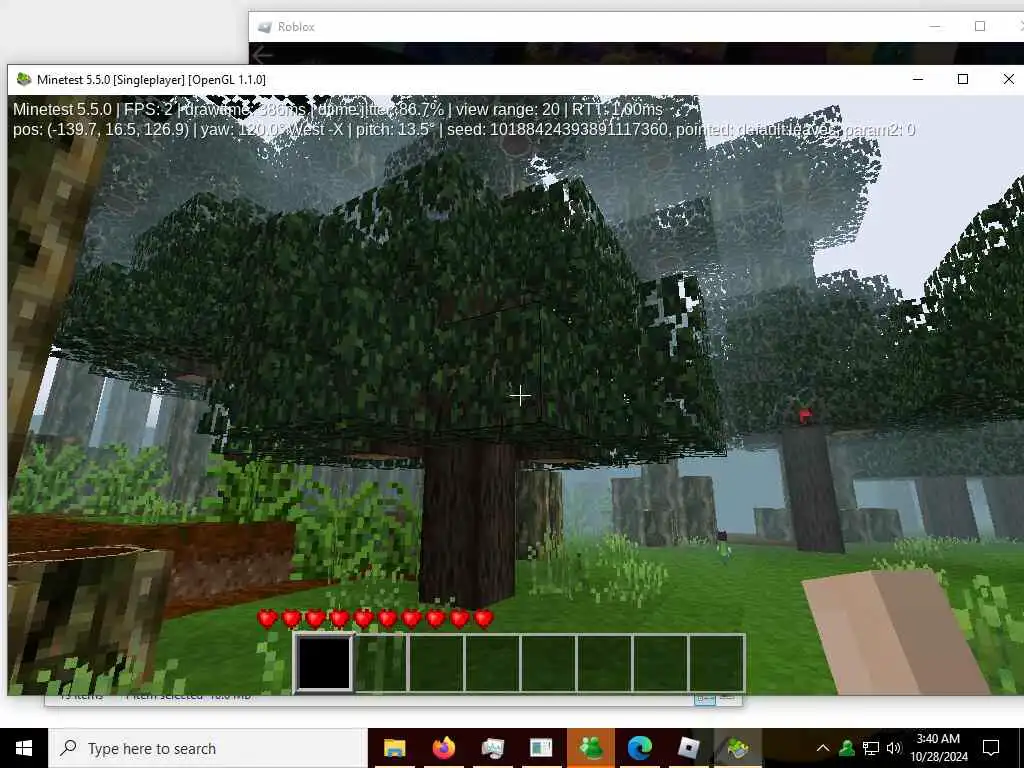Open the monitor chart app on taskbar
The image size is (1024, 768).
(492, 748)
